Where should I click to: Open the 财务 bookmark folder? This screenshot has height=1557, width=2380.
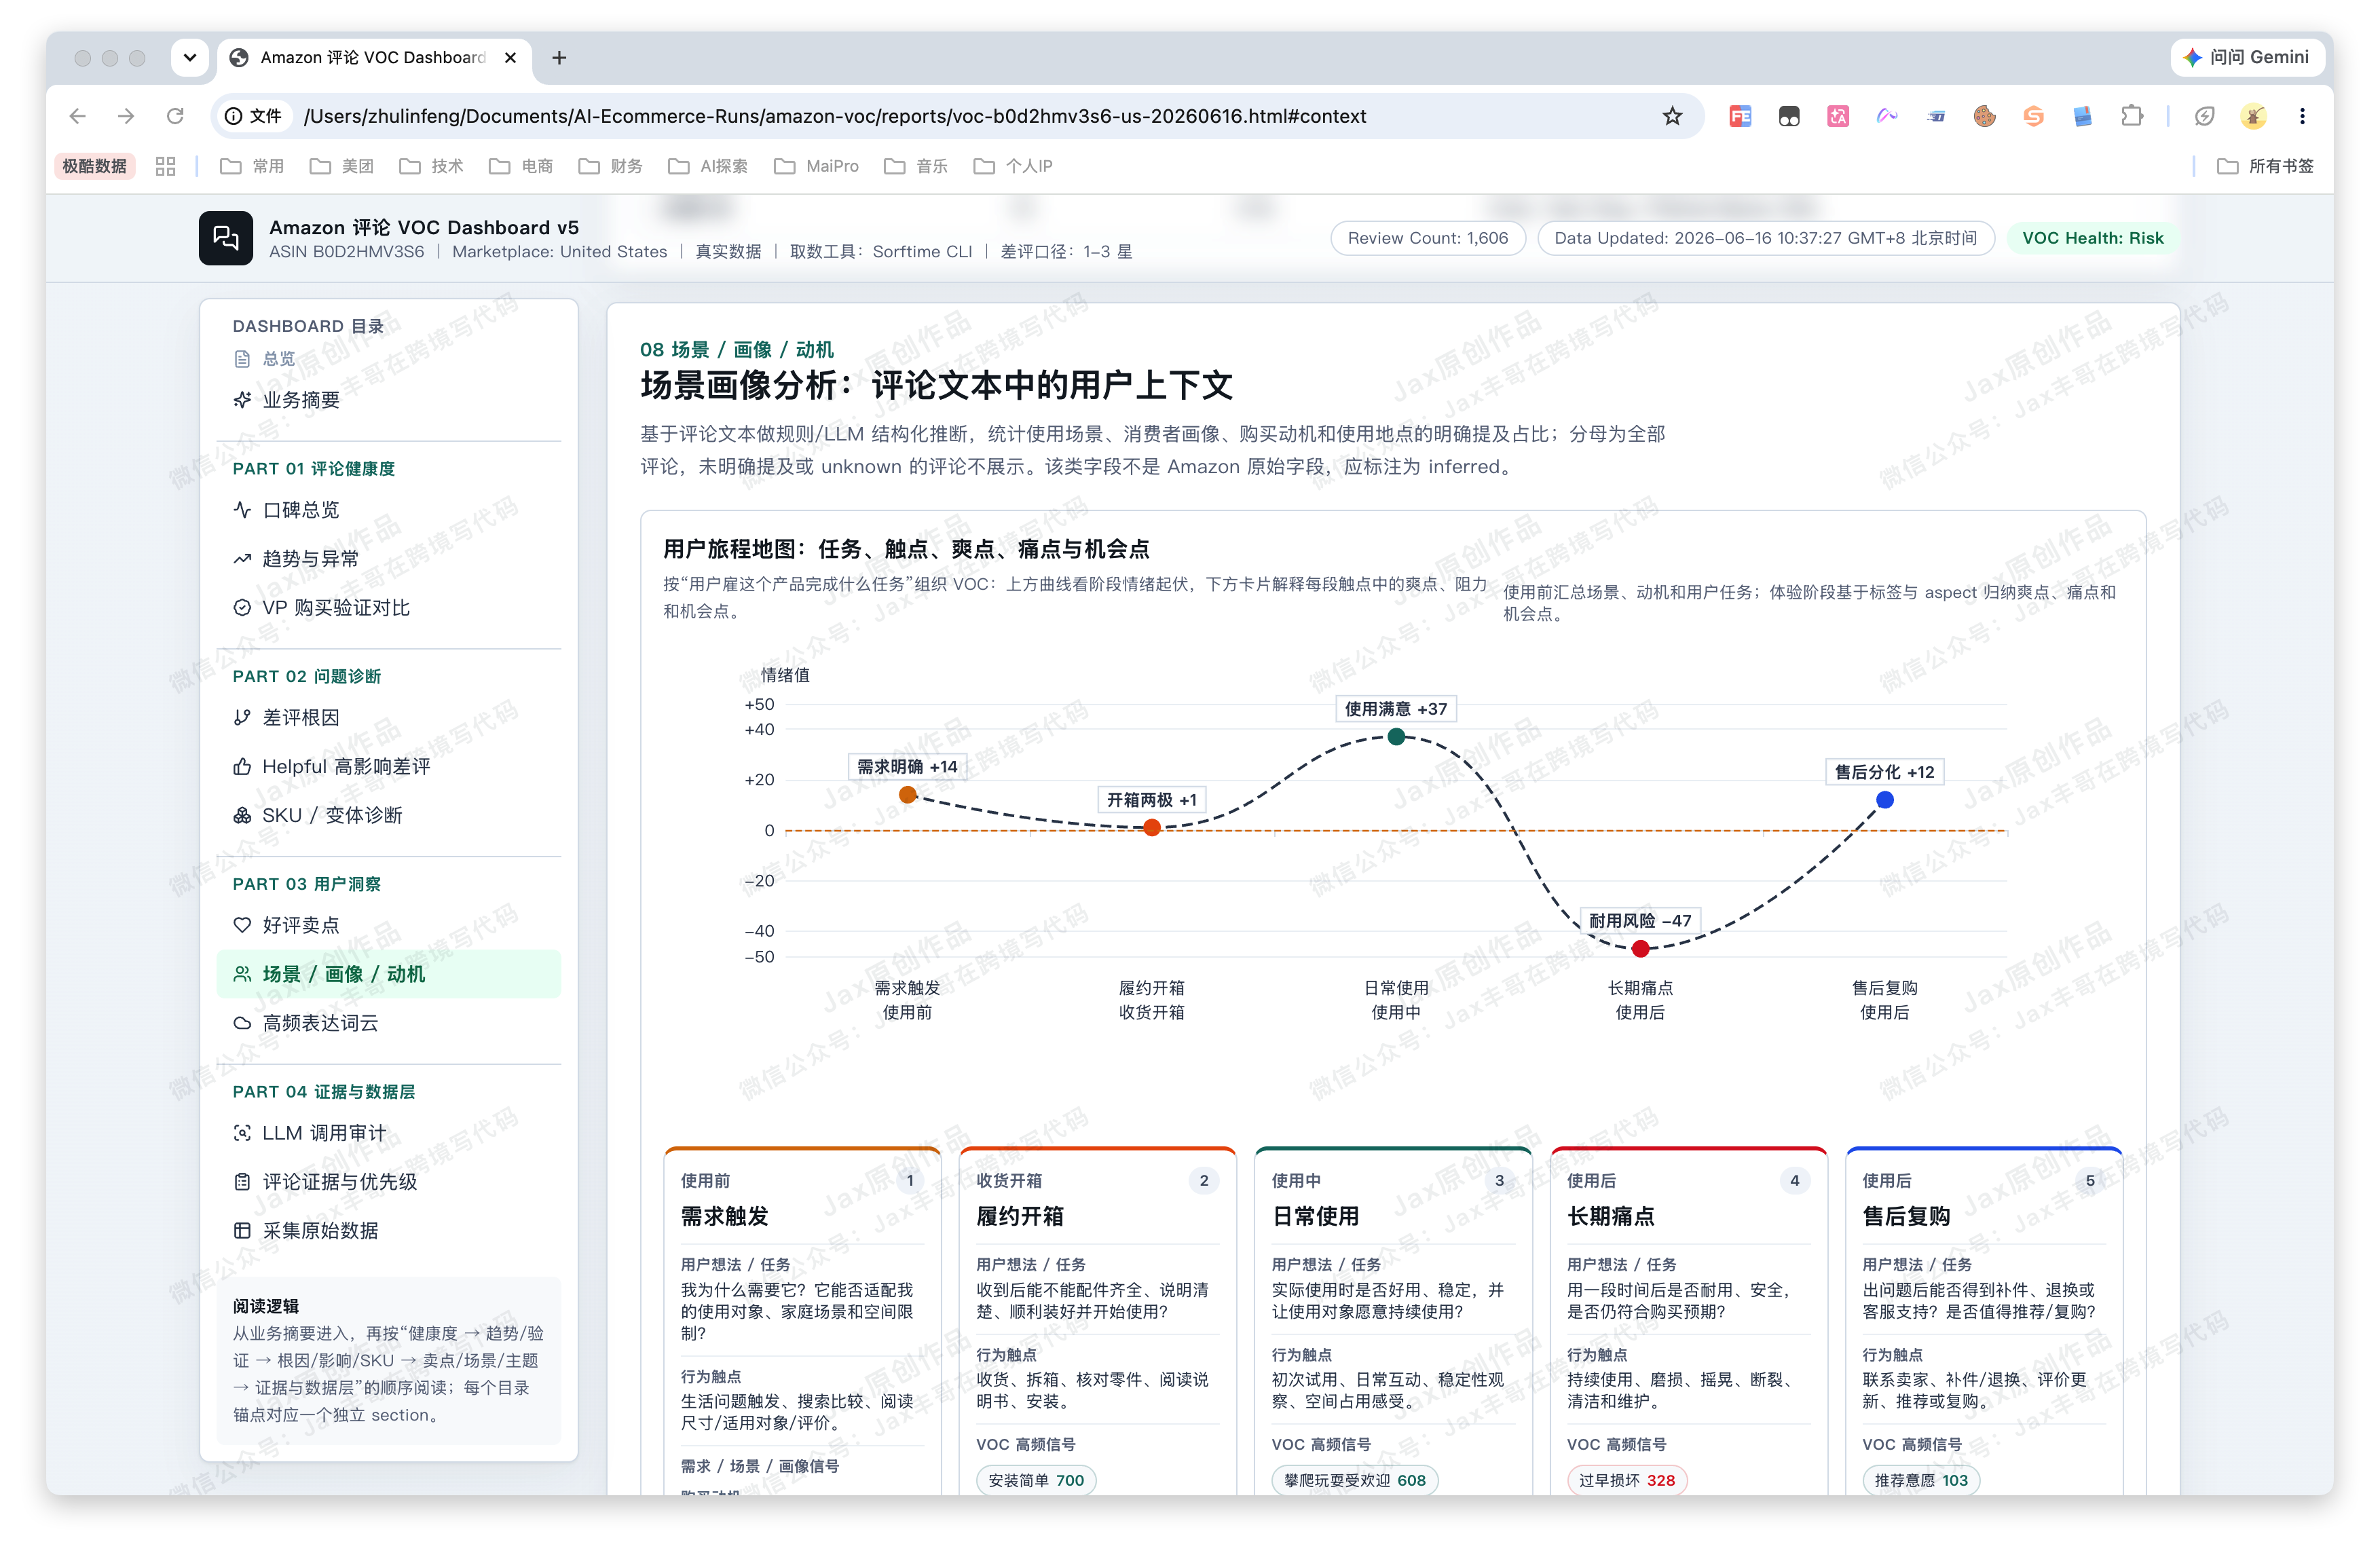611,166
